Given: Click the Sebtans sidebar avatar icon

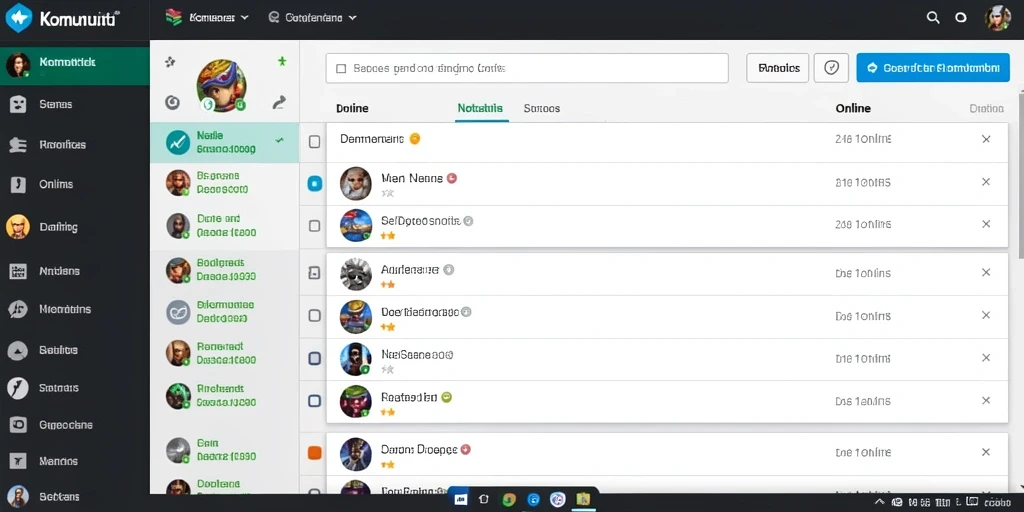Looking at the screenshot, I should click(18, 496).
